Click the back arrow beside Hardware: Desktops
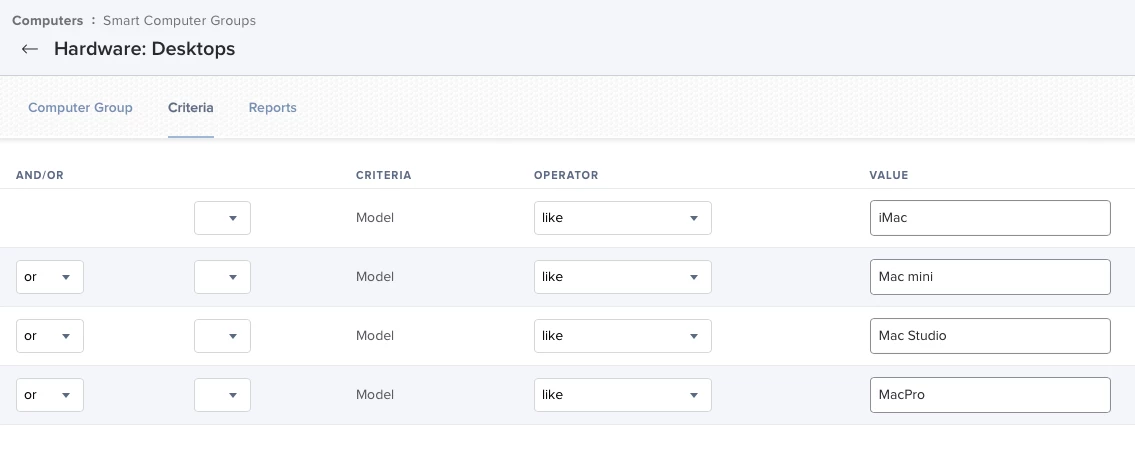The image size is (1135, 454). point(30,49)
